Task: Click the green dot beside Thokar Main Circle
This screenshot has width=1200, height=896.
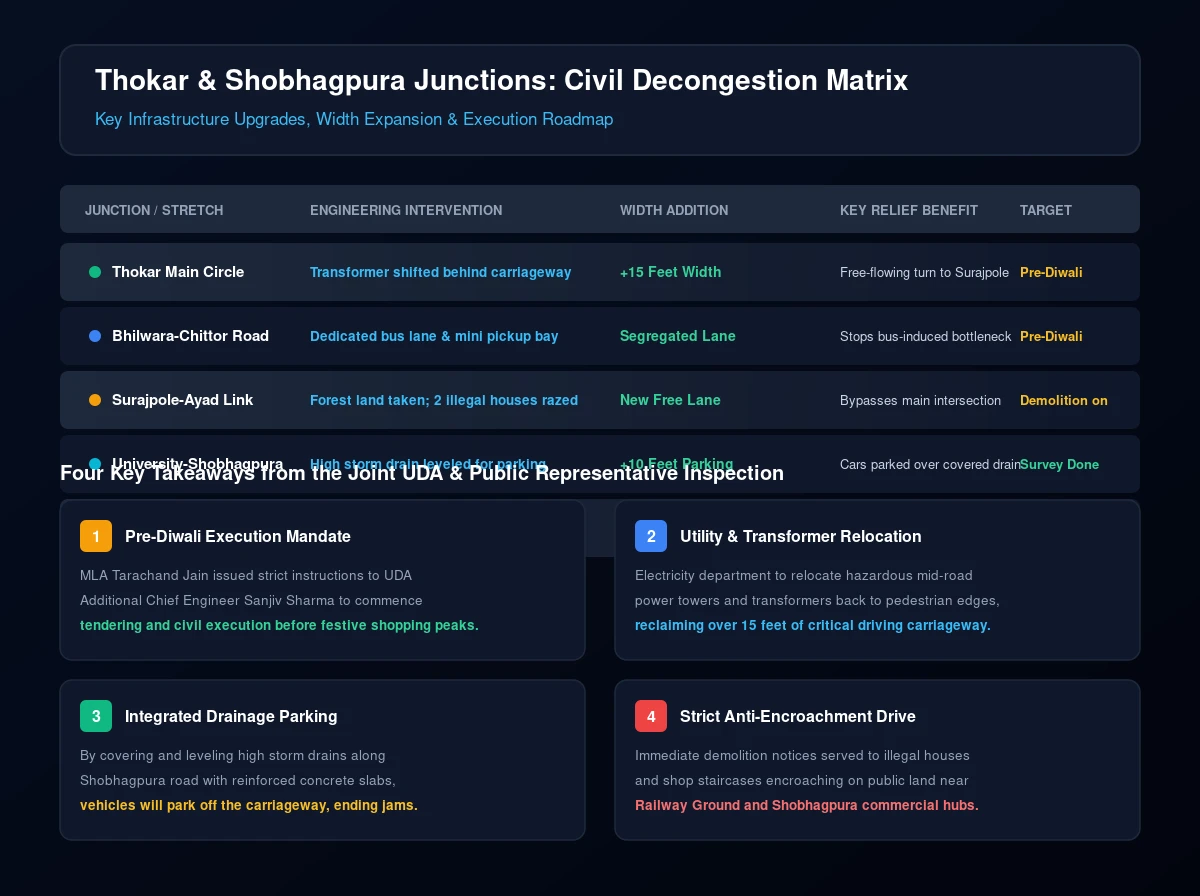Action: pos(95,272)
